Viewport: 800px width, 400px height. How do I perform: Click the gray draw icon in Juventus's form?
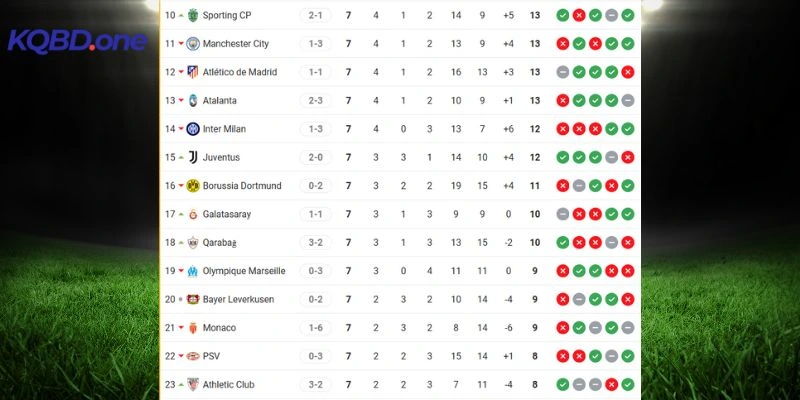(x=611, y=157)
